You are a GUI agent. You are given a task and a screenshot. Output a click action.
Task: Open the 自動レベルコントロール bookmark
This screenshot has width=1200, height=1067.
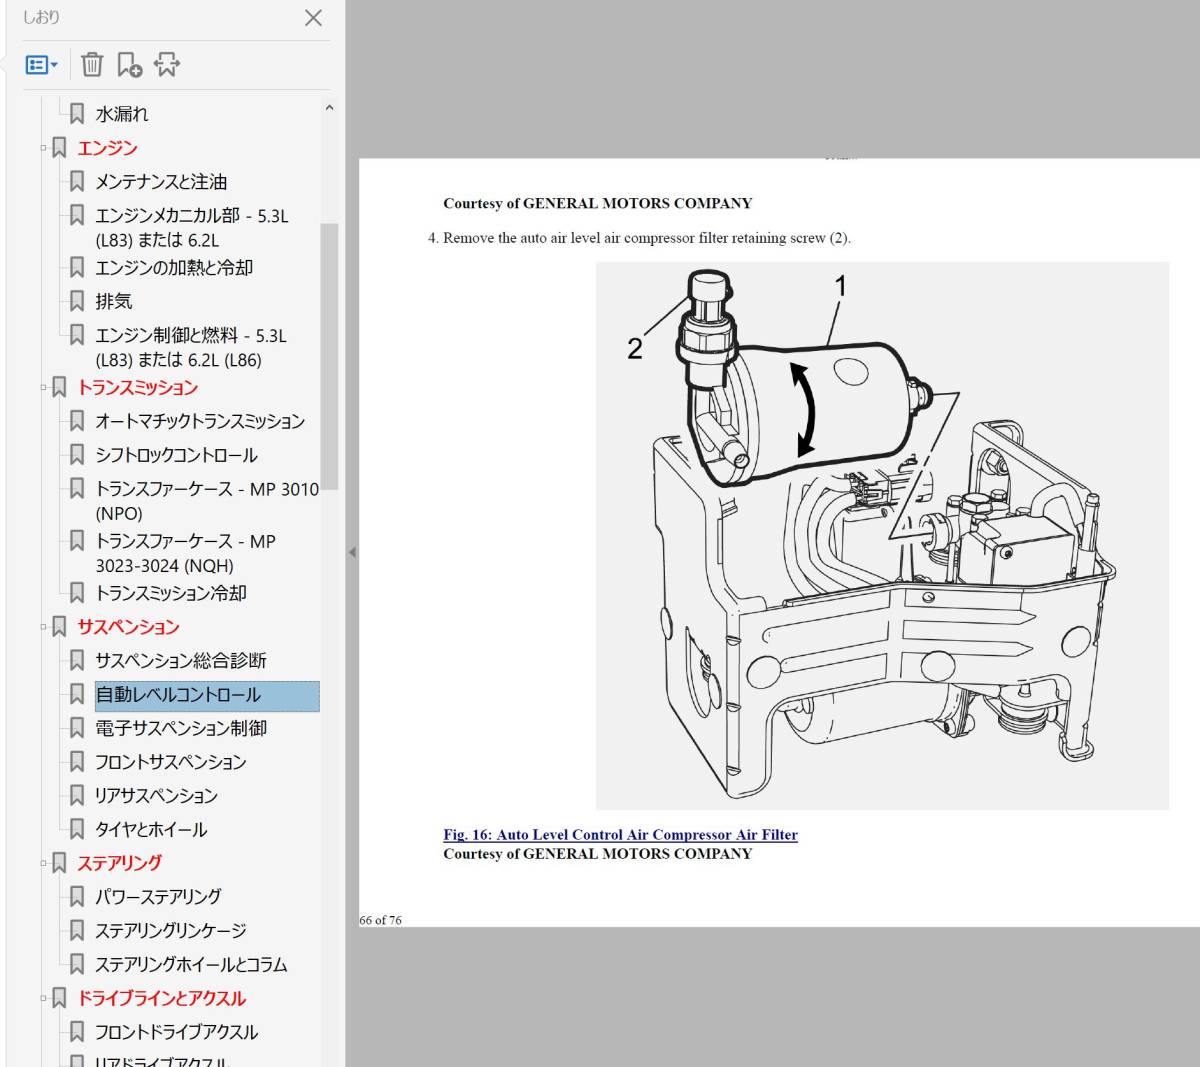(178, 695)
